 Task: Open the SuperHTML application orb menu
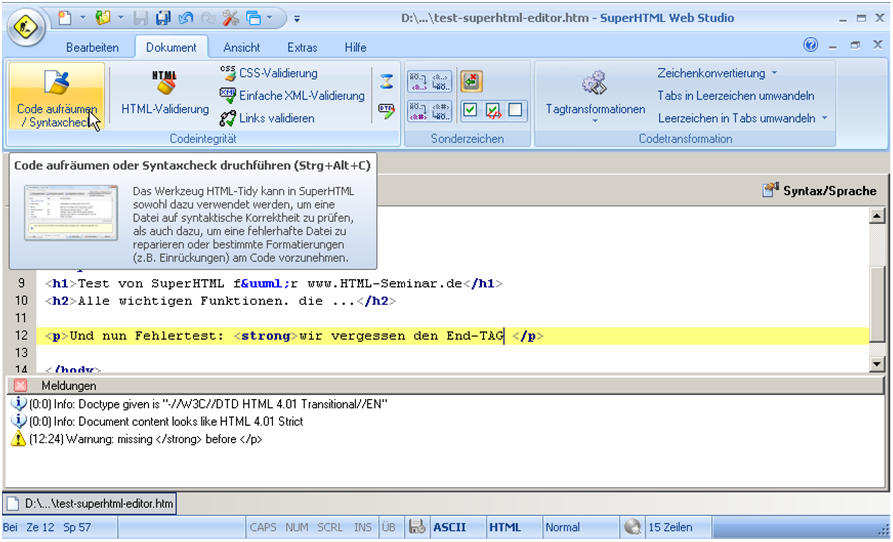[26, 27]
